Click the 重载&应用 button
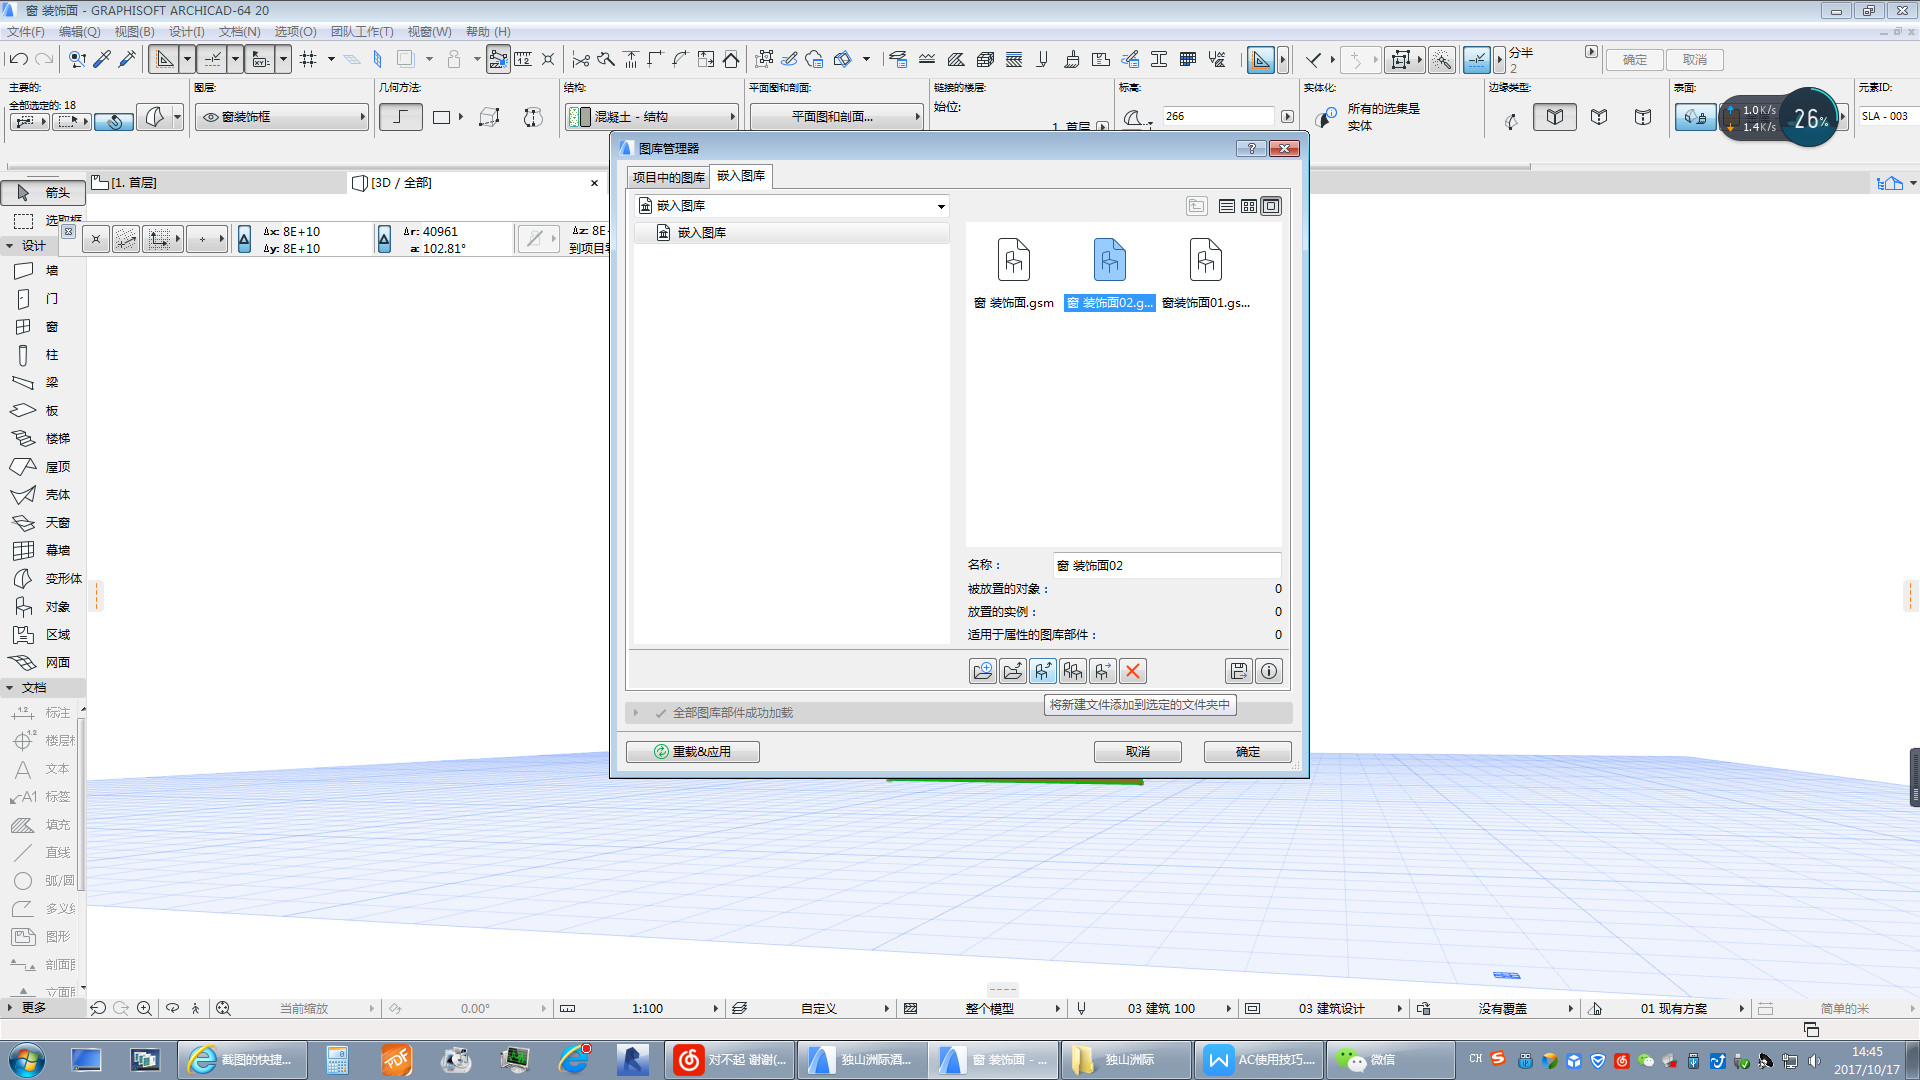 click(692, 752)
